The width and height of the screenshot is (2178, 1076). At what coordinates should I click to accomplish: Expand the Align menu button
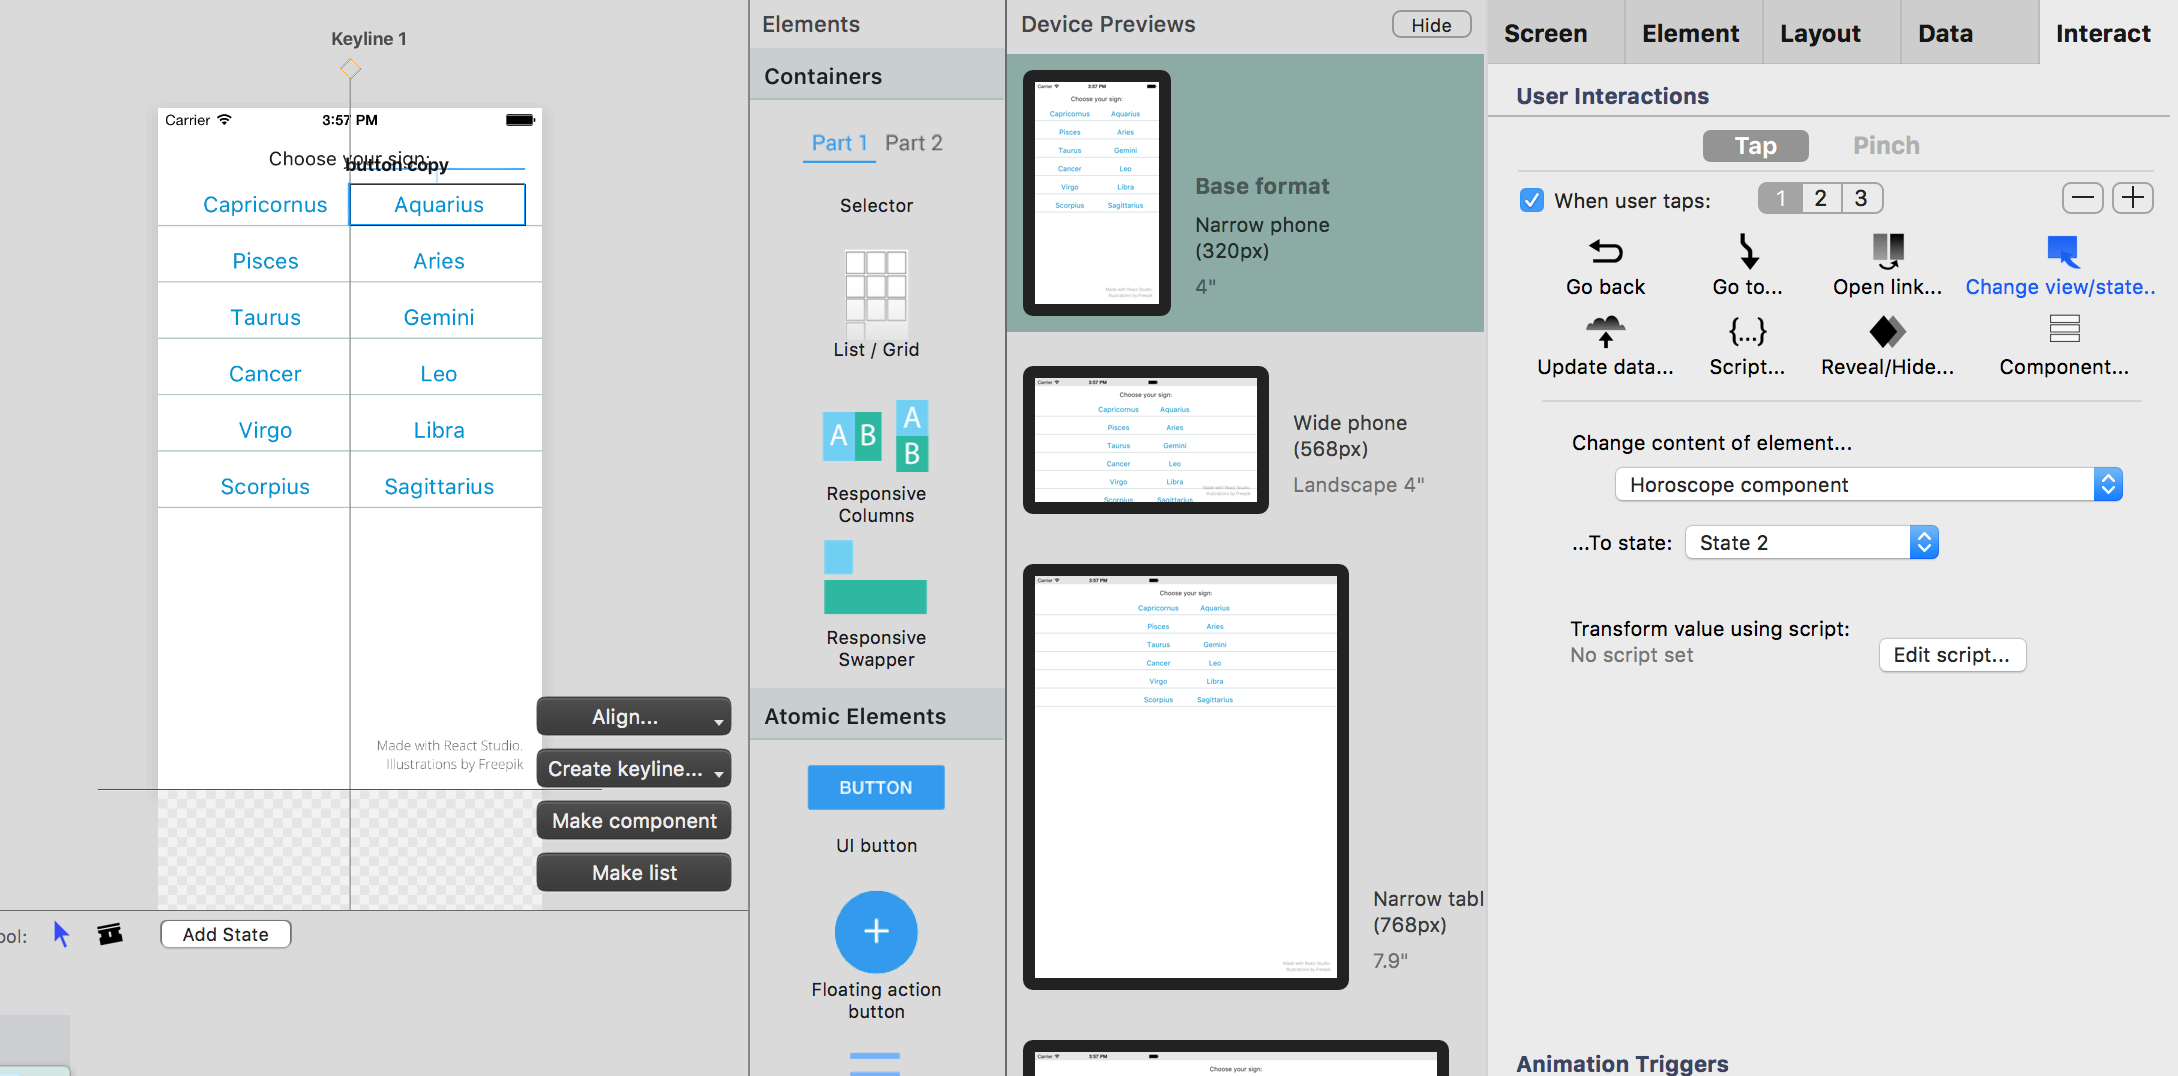tap(634, 717)
